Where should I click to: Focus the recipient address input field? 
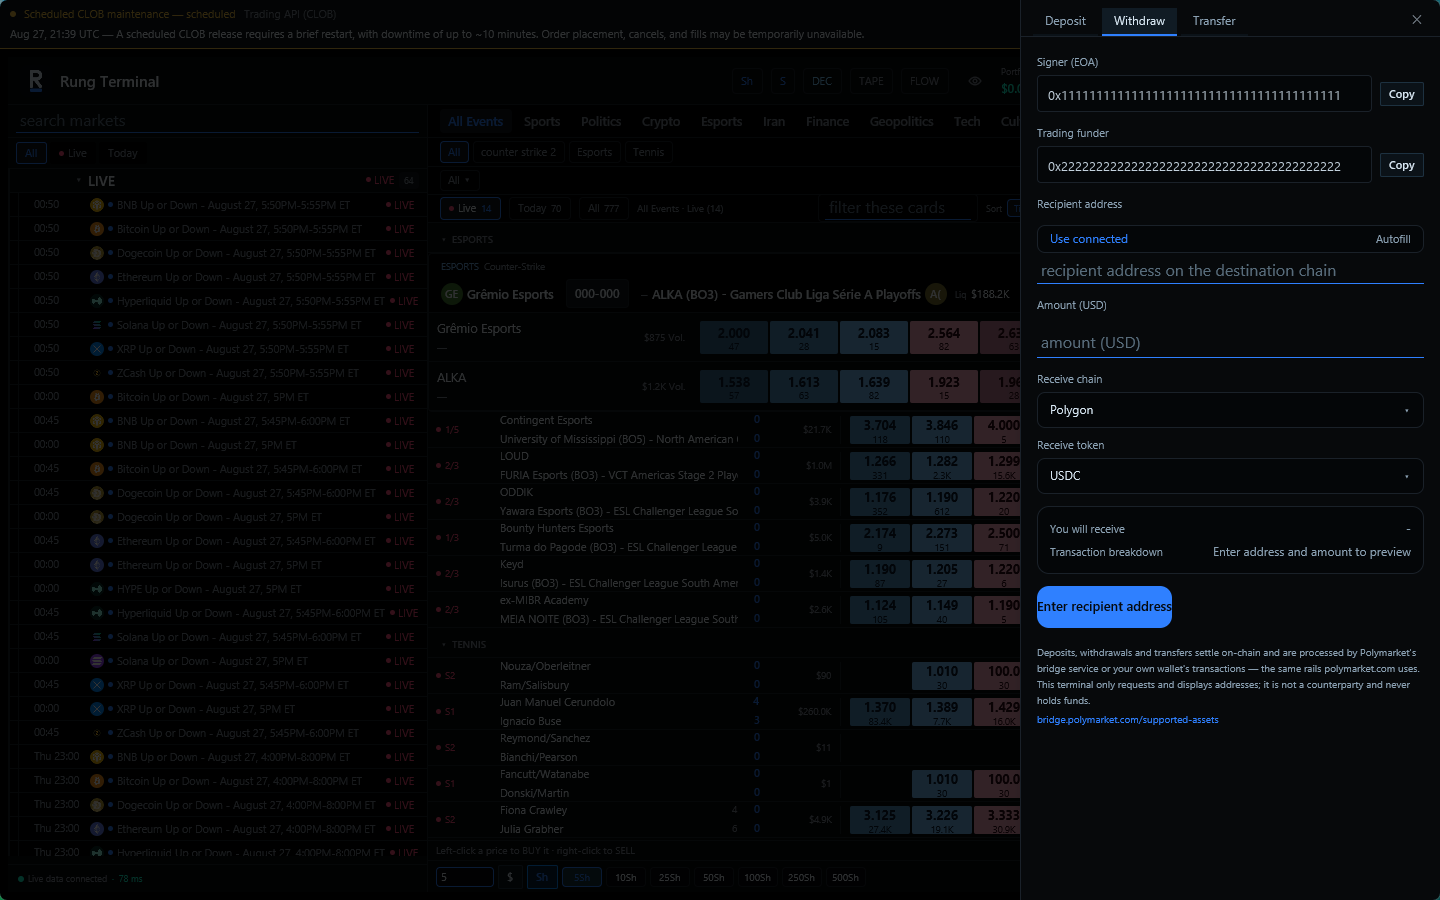[1230, 271]
